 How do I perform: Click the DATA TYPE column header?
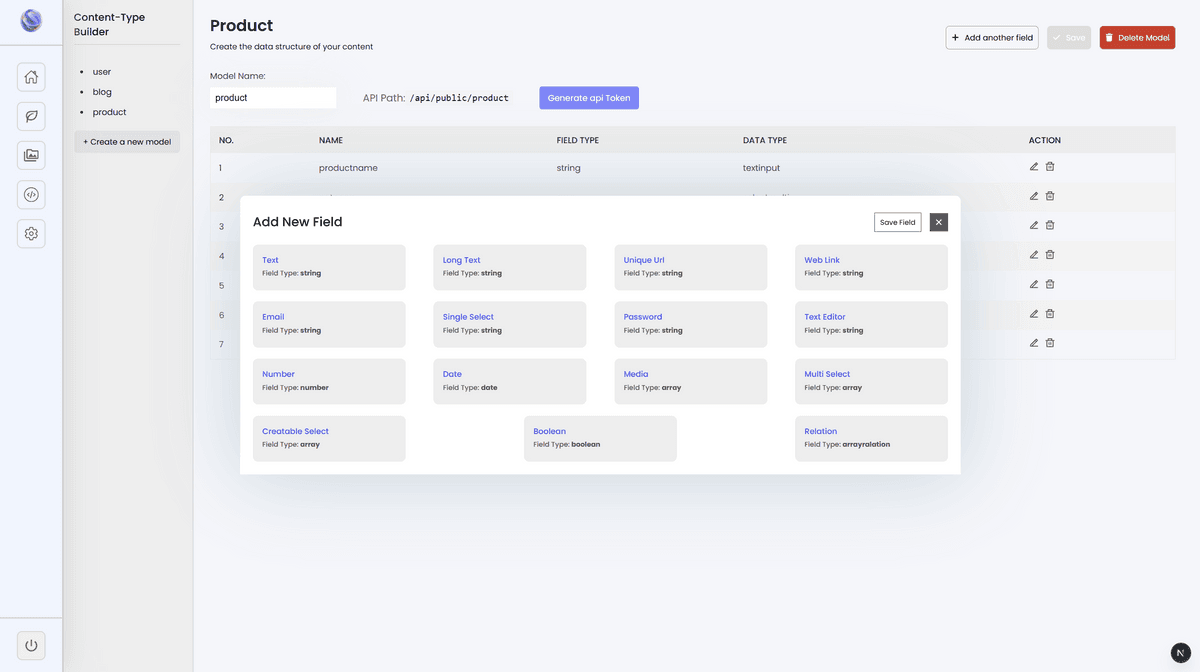point(765,140)
